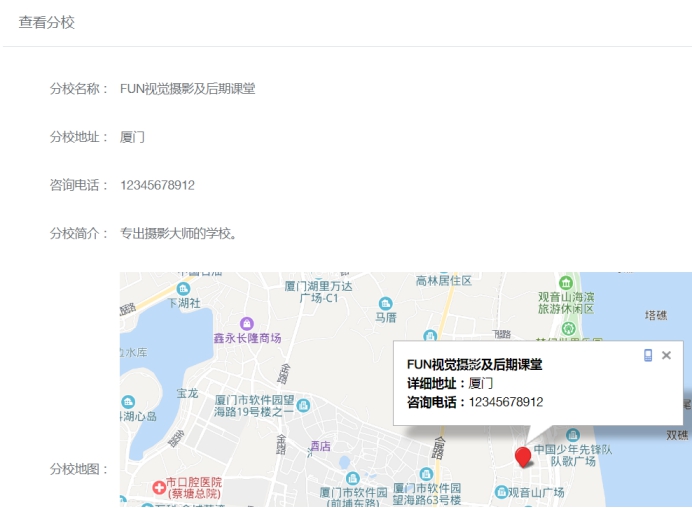
Task: Click the red hospital cross icon
Action: (x=158, y=488)
